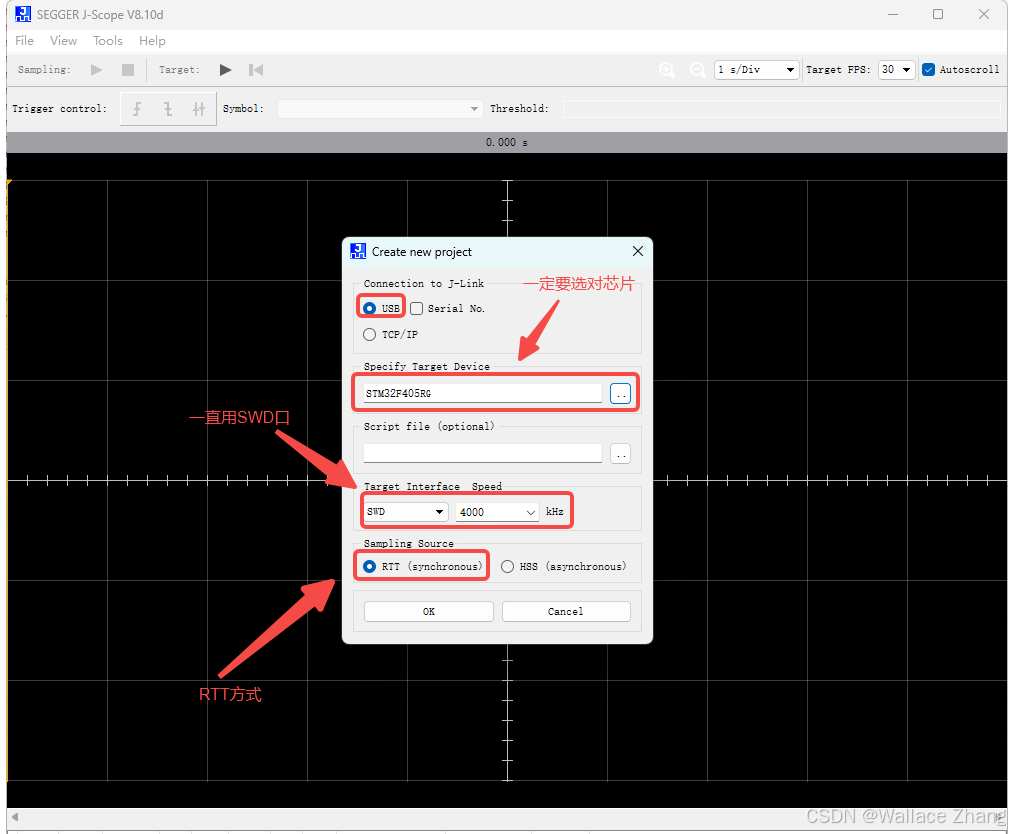Screen dimensions: 1010x834
Task: Open the trigger Symbol dropdown
Action: click(379, 109)
